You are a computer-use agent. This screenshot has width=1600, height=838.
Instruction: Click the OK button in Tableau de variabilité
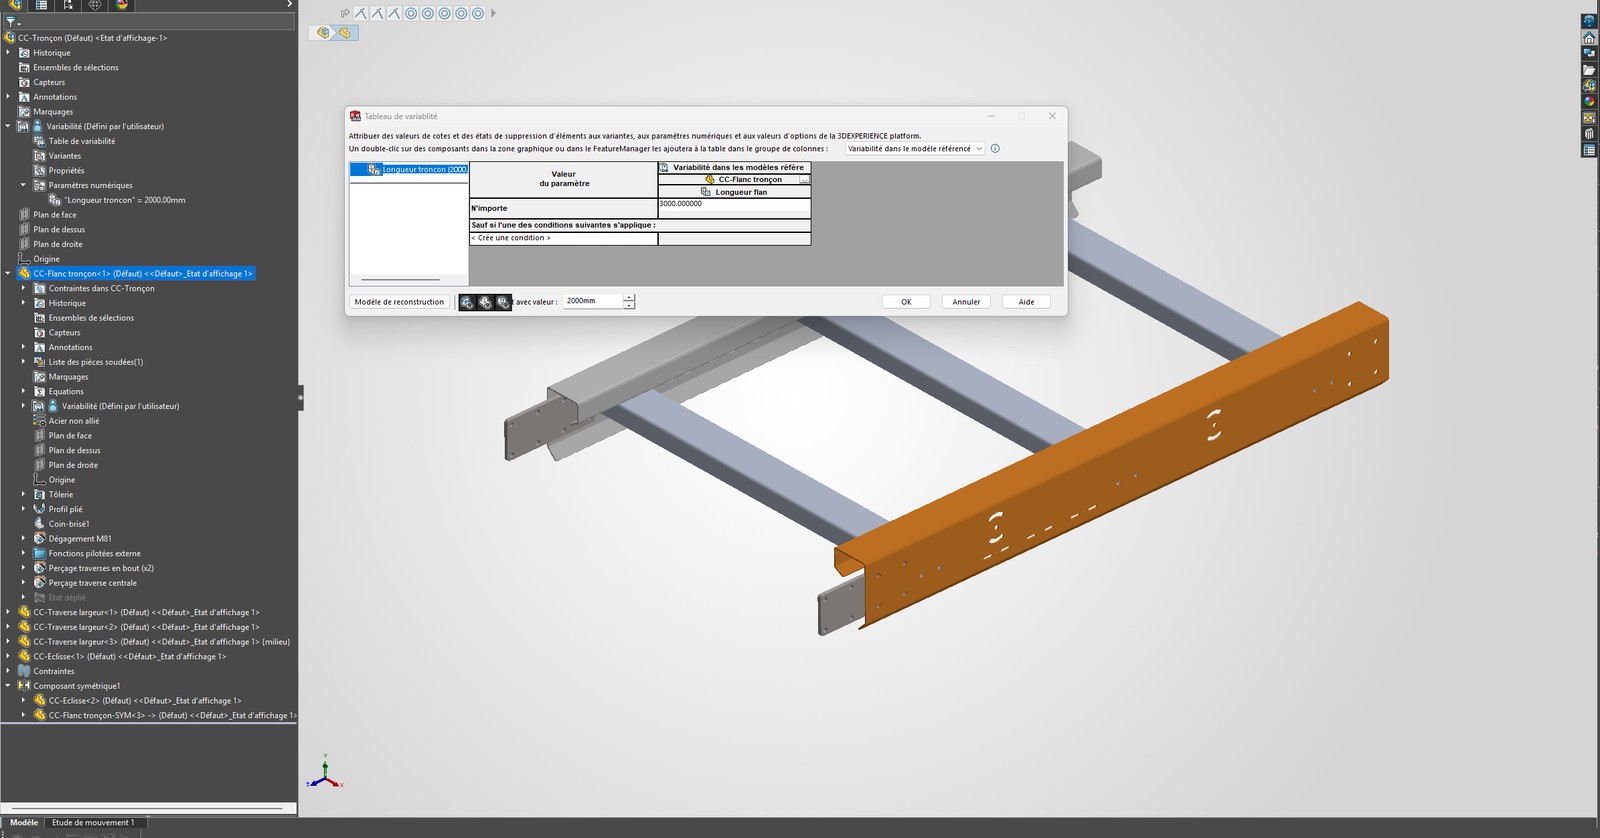click(906, 302)
